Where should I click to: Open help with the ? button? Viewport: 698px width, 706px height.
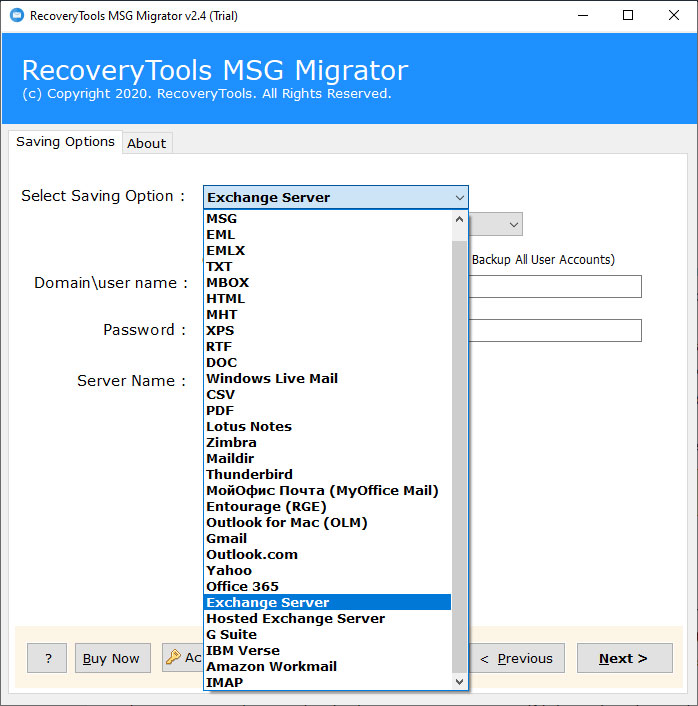pyautogui.click(x=47, y=658)
